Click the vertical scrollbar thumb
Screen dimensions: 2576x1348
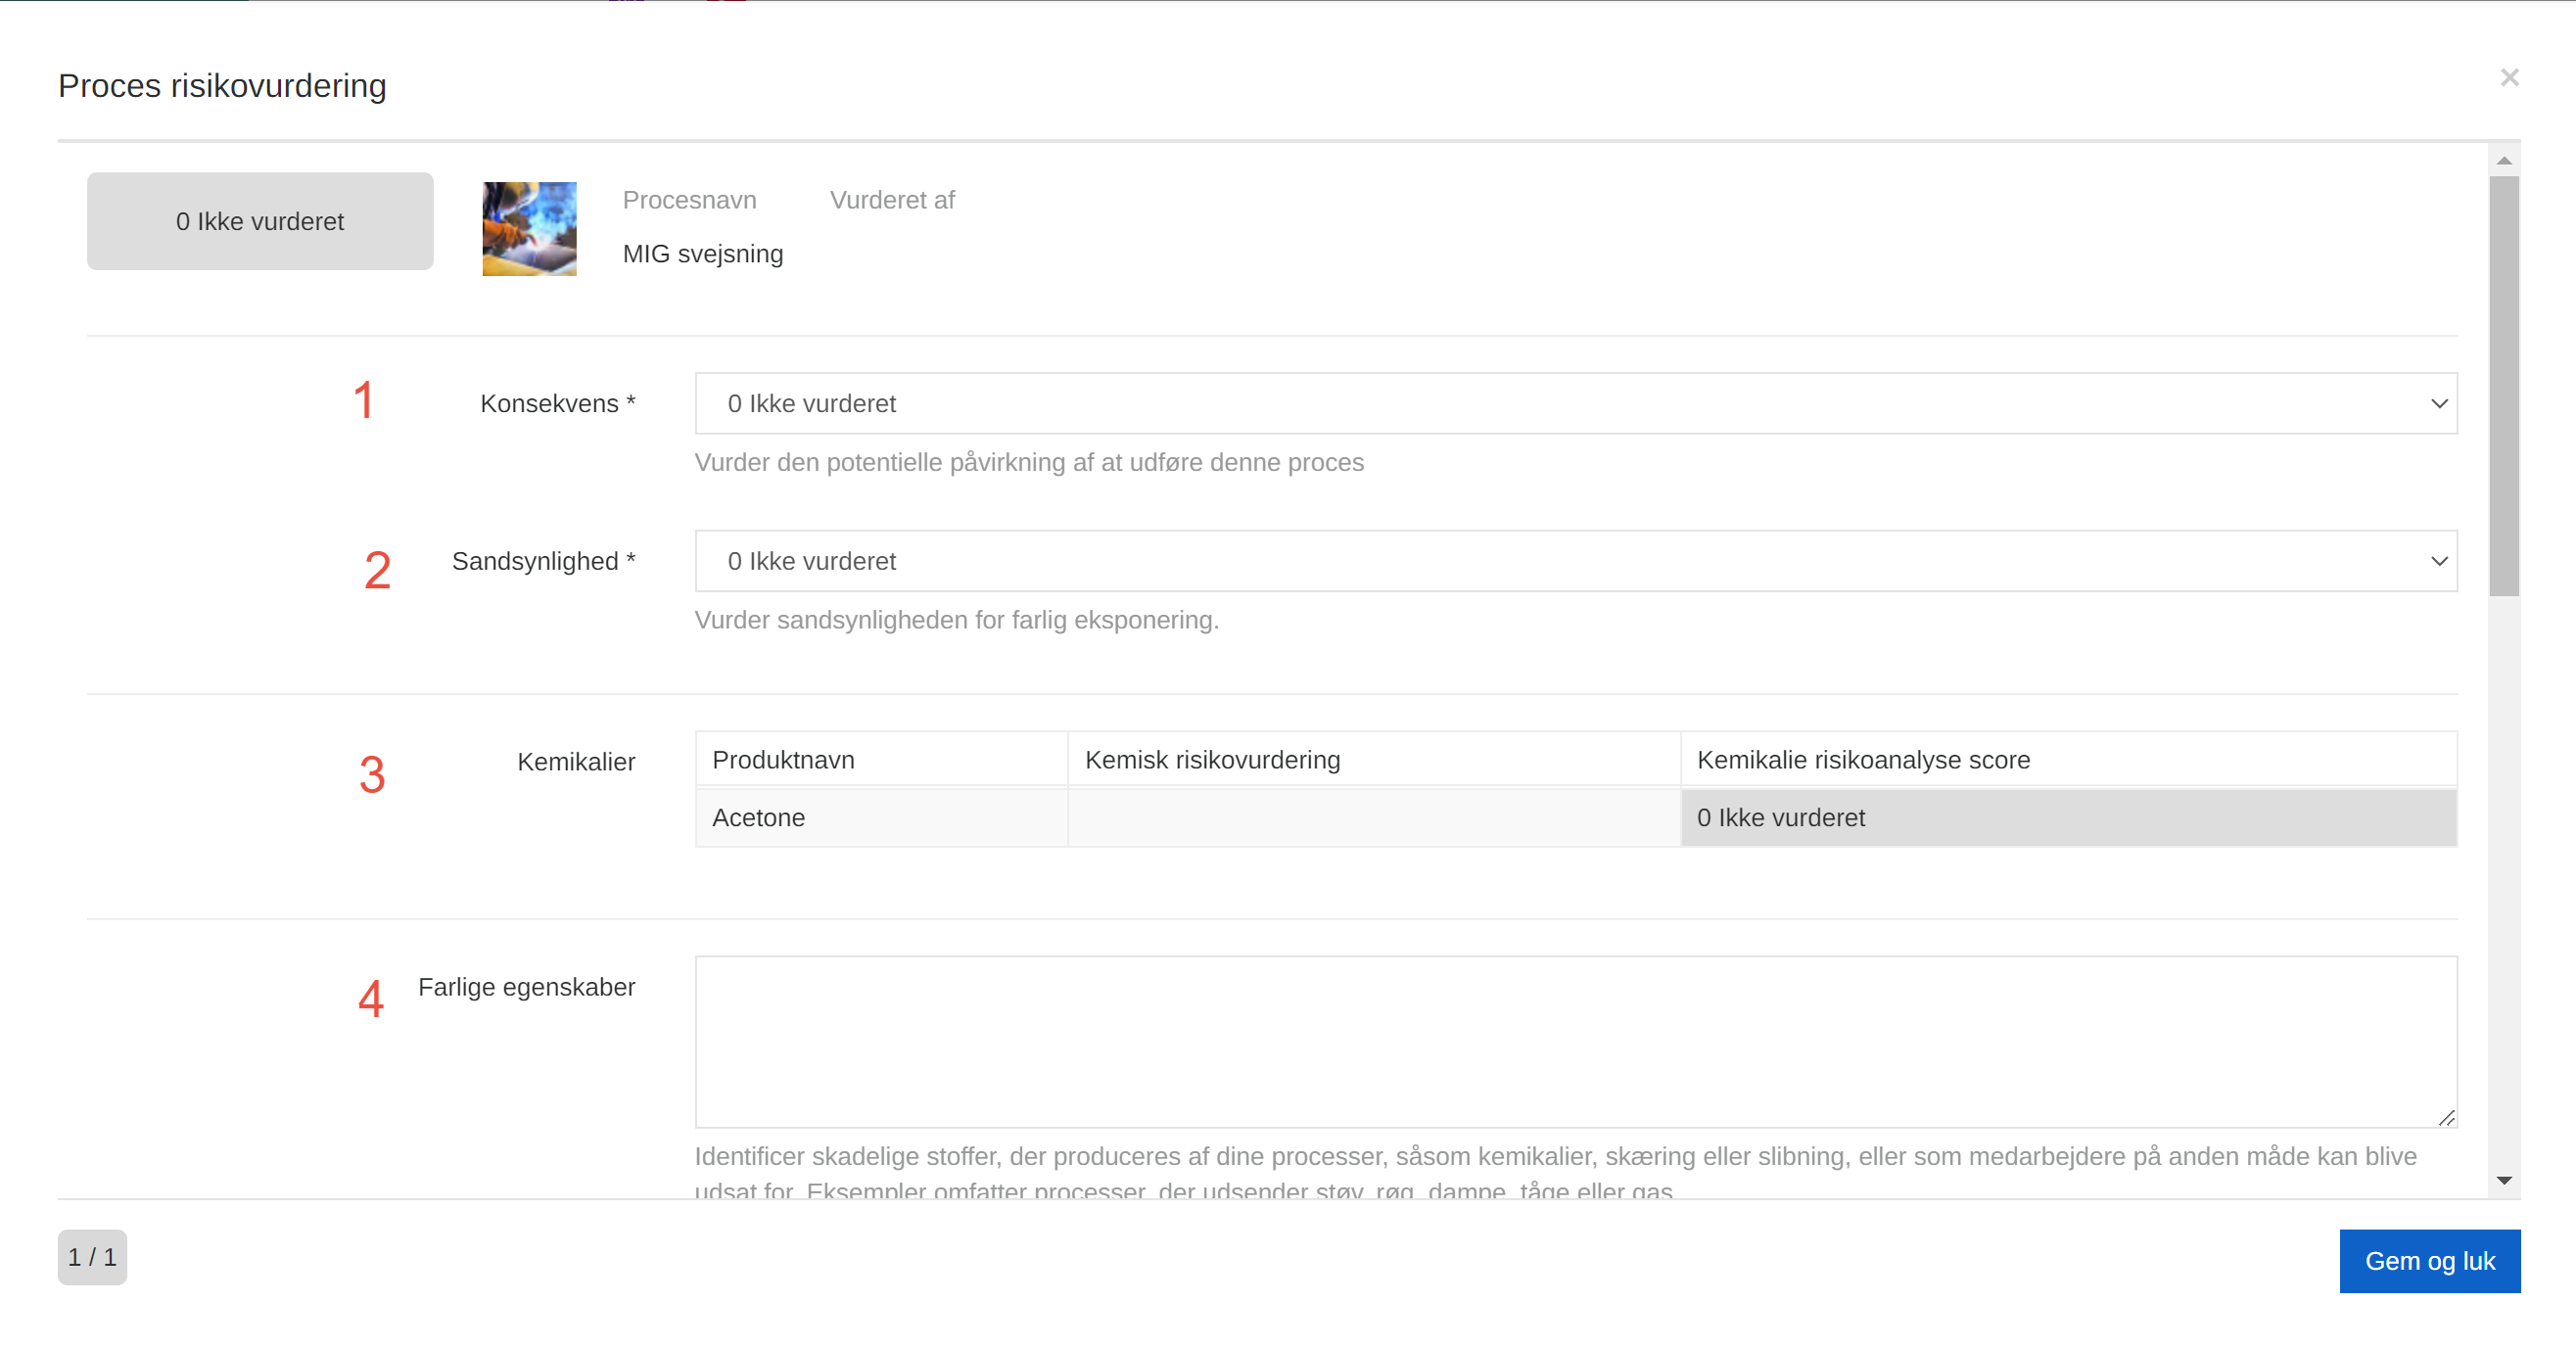pyautogui.click(x=2503, y=385)
